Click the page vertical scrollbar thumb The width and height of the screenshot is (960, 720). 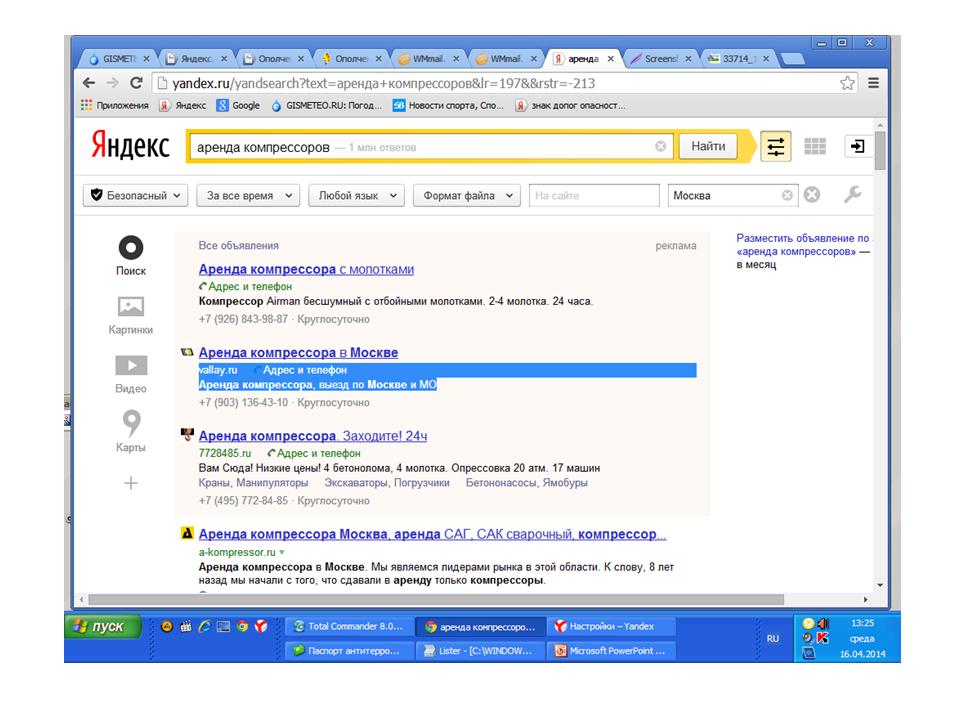[880, 150]
